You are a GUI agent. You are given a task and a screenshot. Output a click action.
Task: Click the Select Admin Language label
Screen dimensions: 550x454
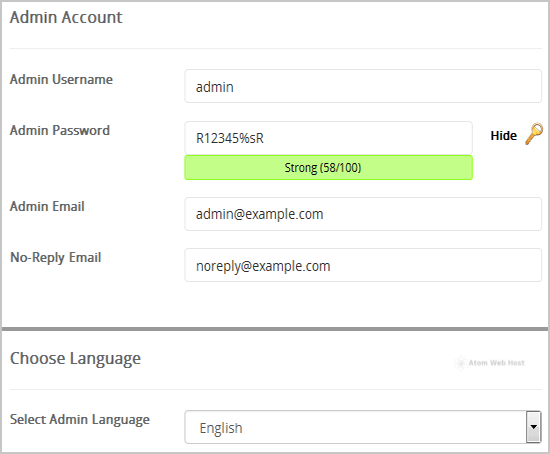coord(80,420)
